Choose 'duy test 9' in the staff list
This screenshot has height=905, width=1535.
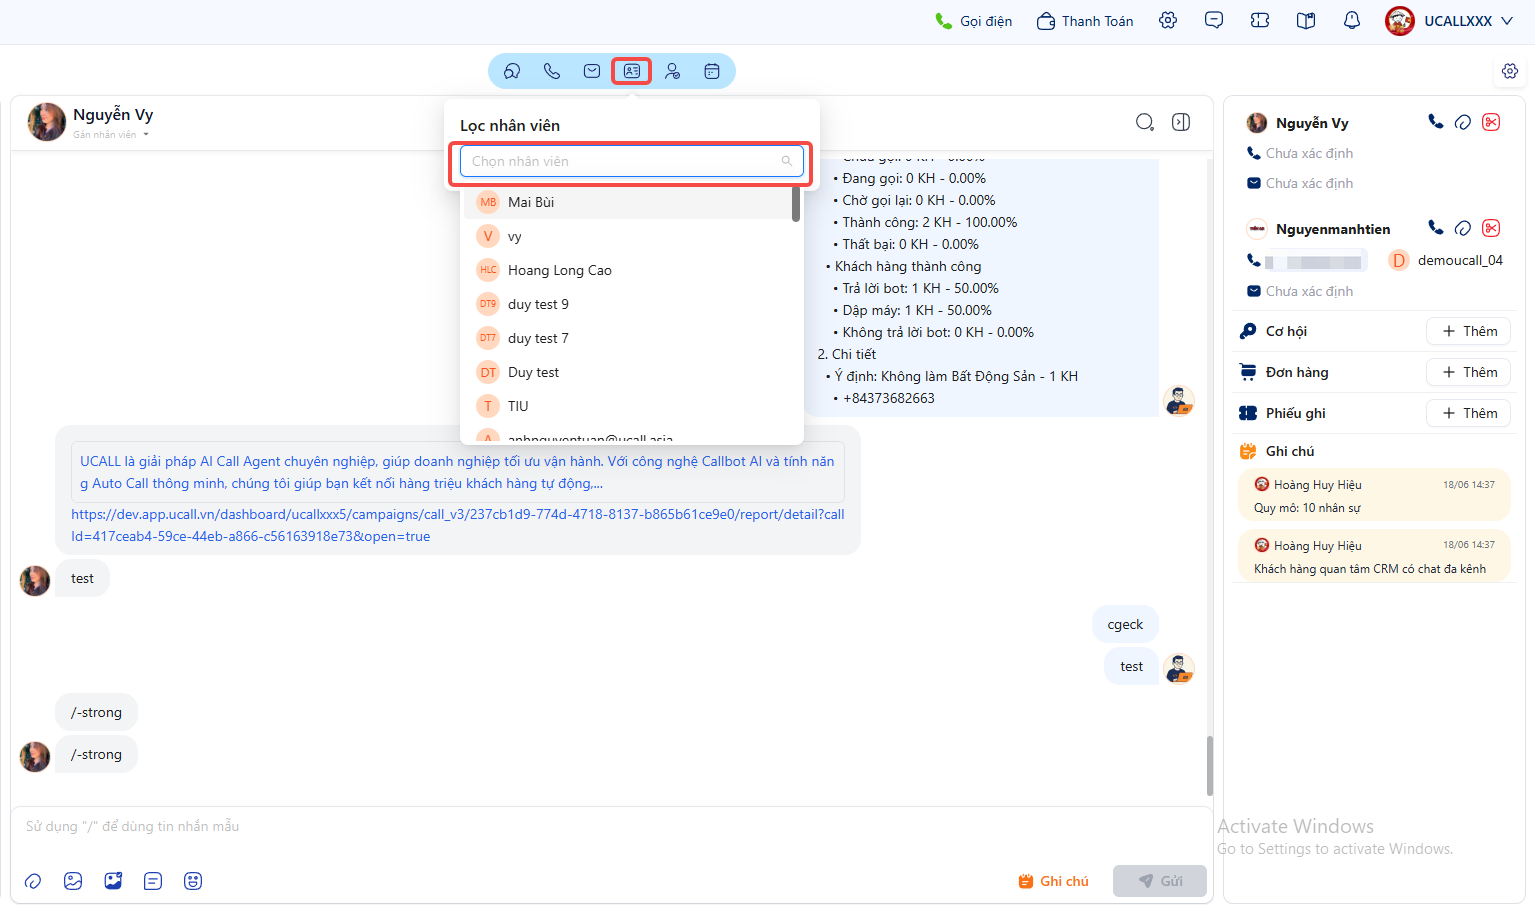628,304
